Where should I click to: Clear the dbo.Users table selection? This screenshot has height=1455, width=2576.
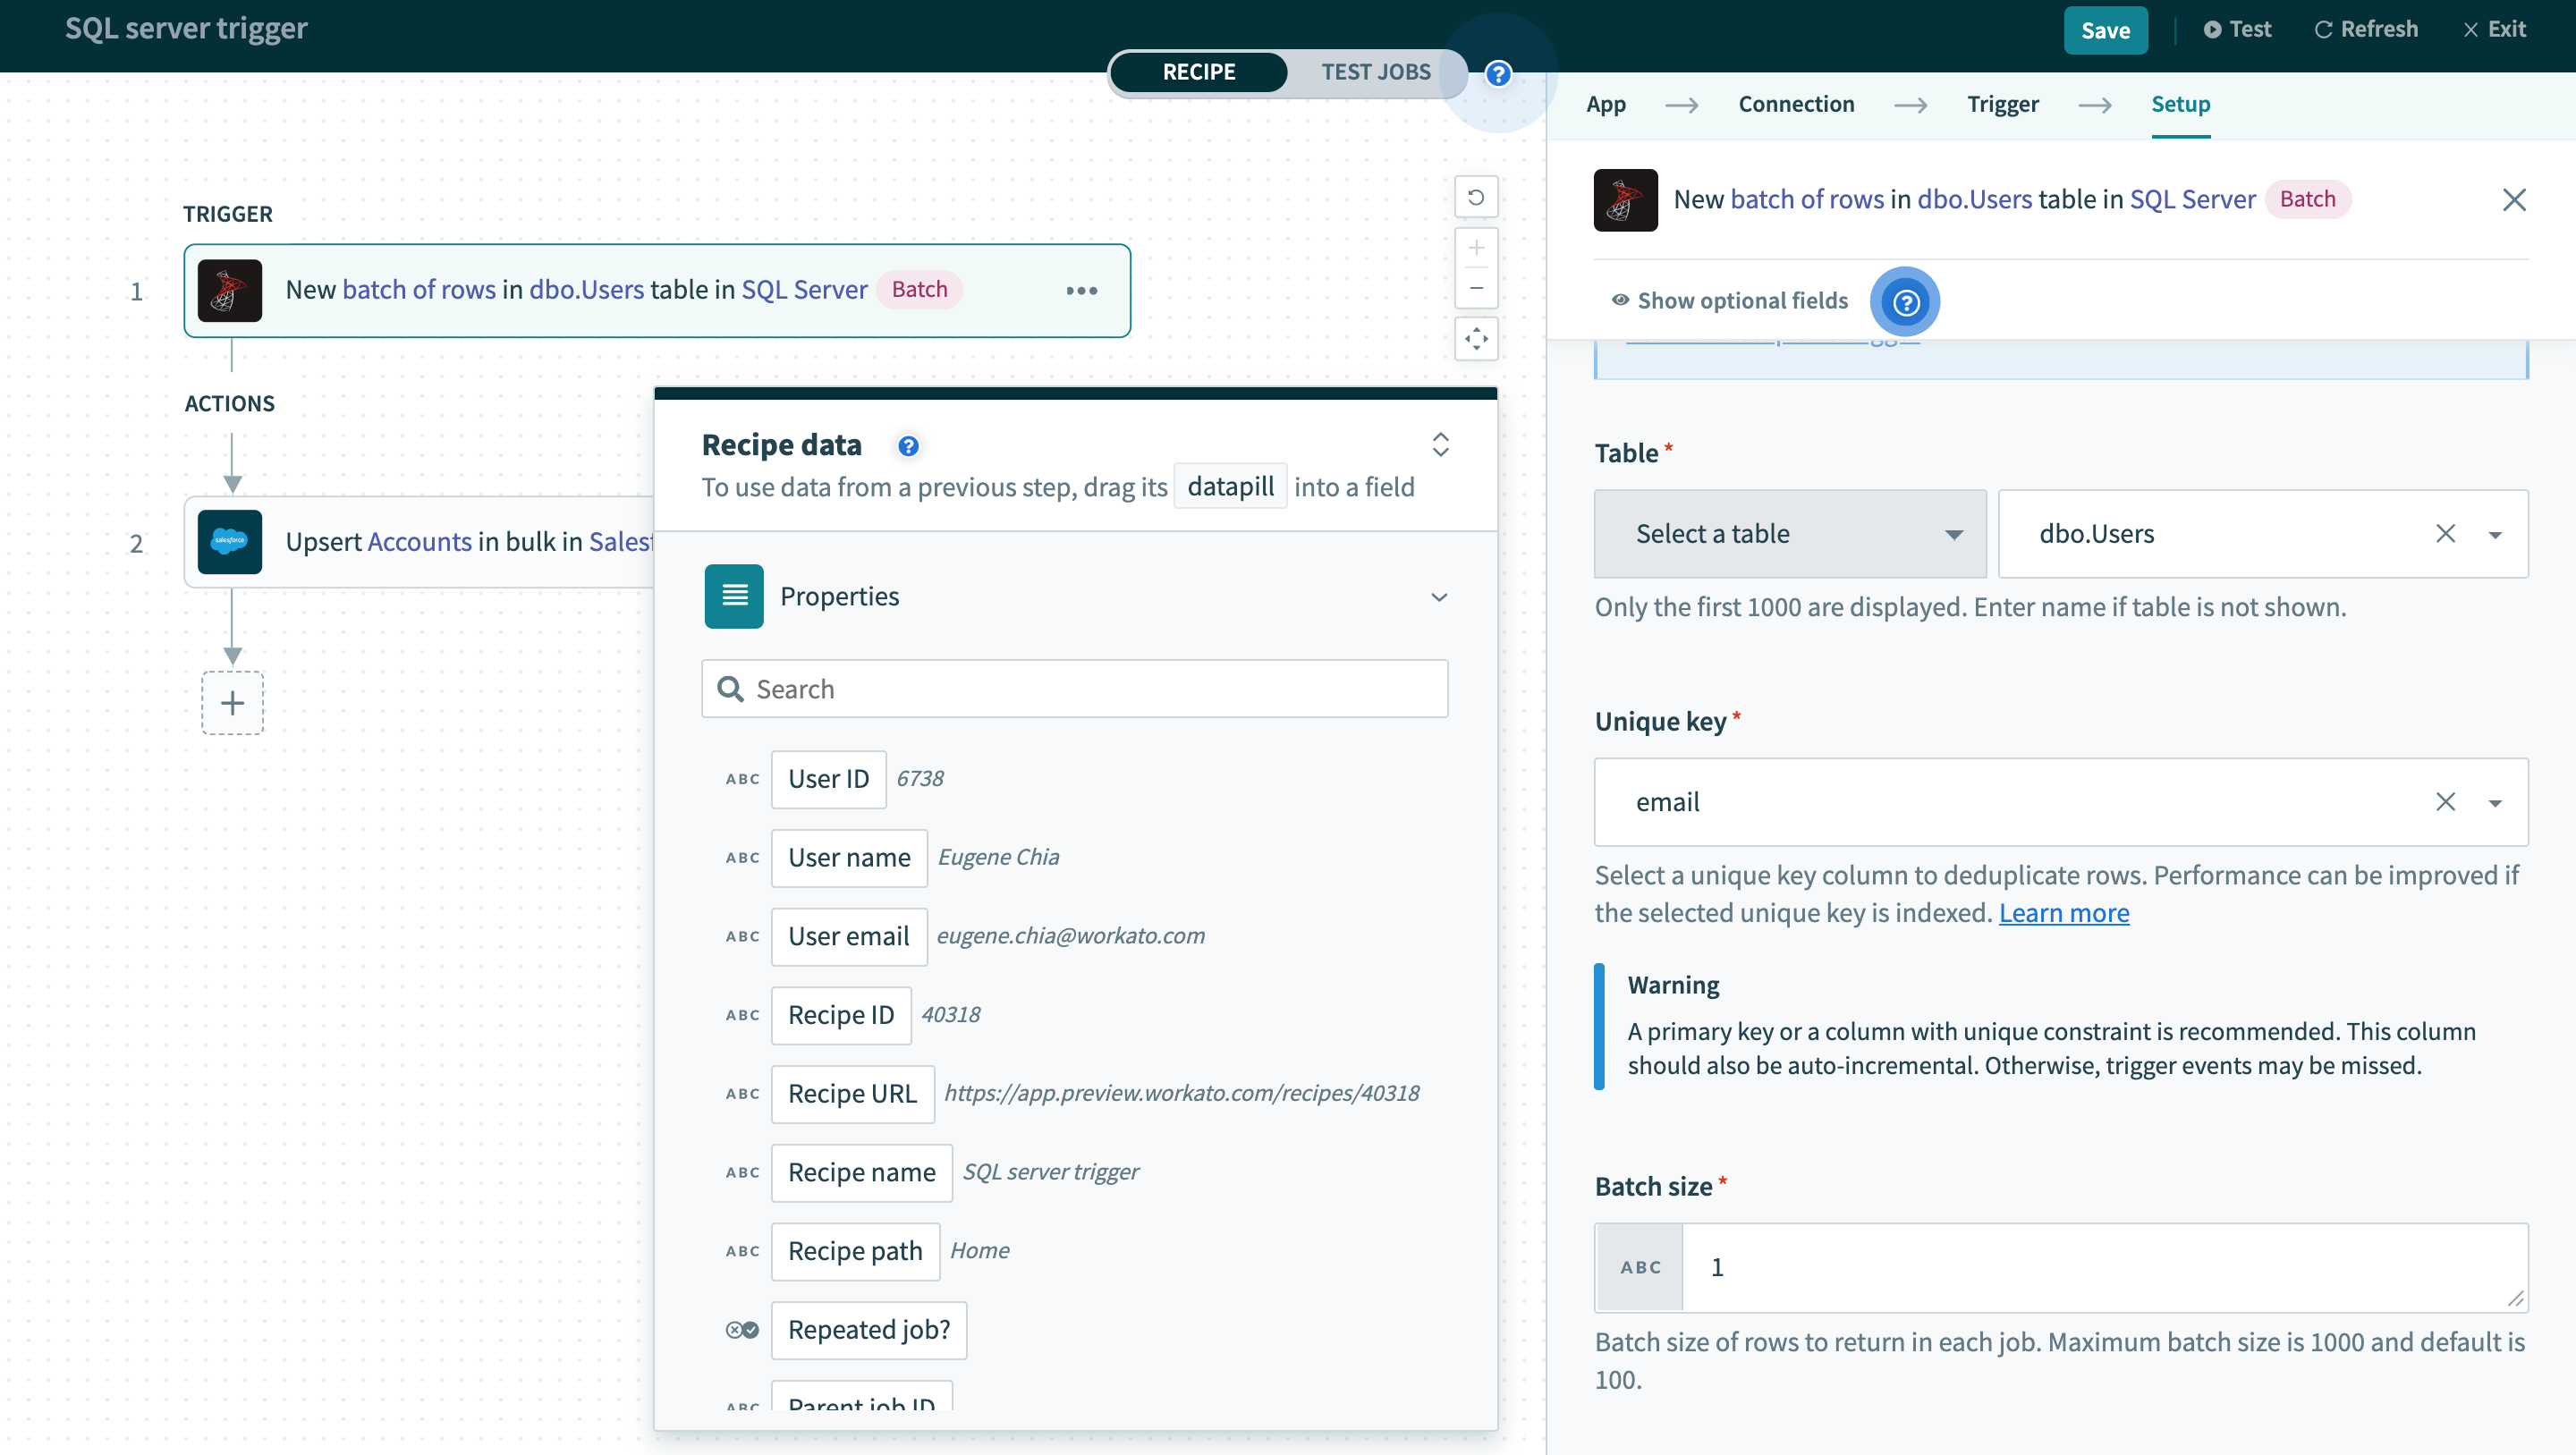click(2445, 534)
